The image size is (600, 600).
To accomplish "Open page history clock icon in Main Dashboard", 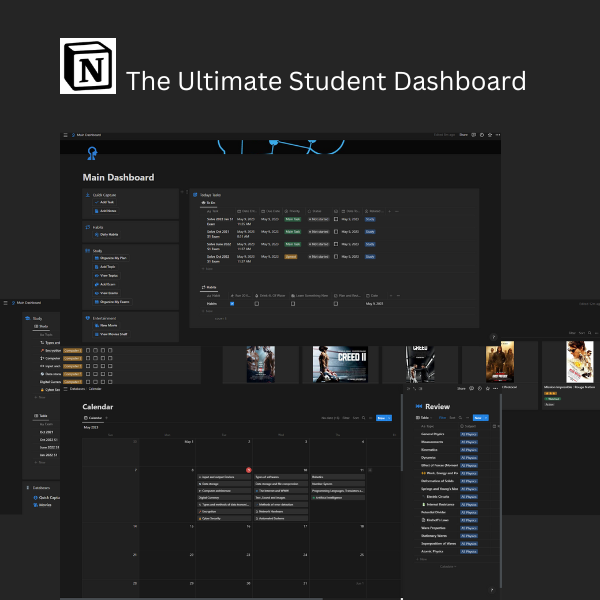I will 482,135.
